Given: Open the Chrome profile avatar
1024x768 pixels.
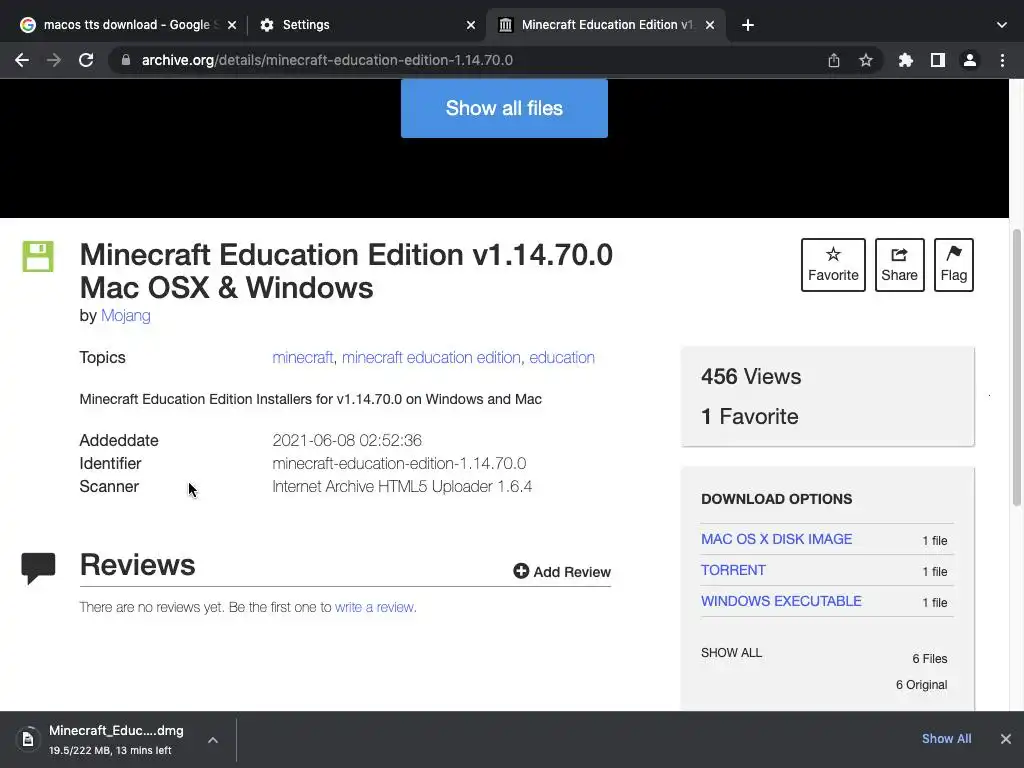Looking at the screenshot, I should pyautogui.click(x=970, y=60).
